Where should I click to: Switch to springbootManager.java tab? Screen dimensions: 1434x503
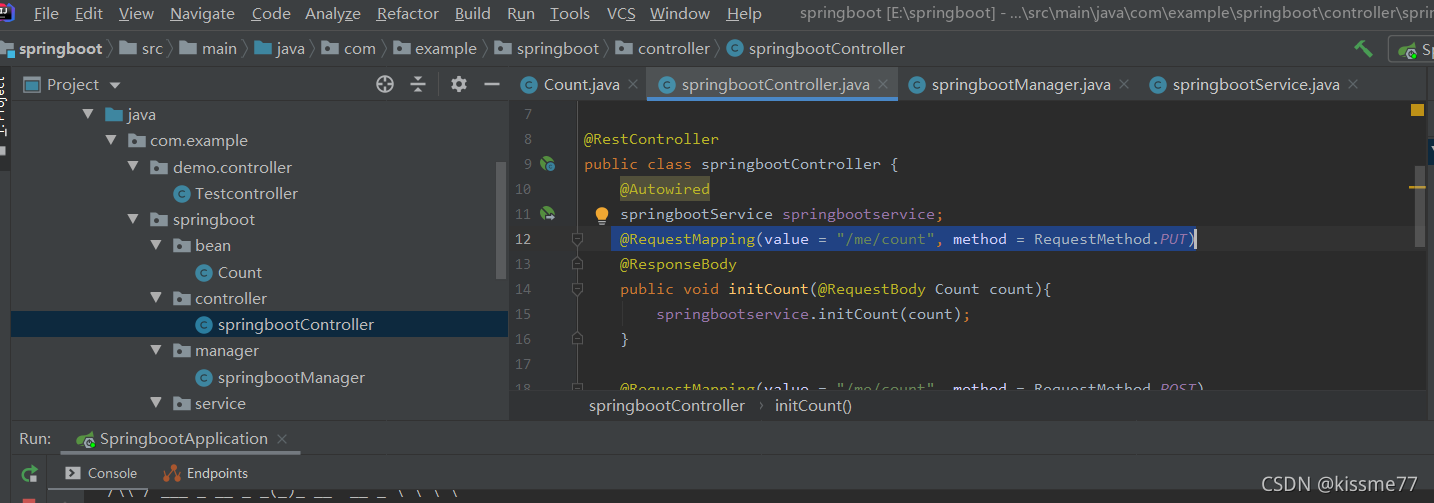point(1020,85)
